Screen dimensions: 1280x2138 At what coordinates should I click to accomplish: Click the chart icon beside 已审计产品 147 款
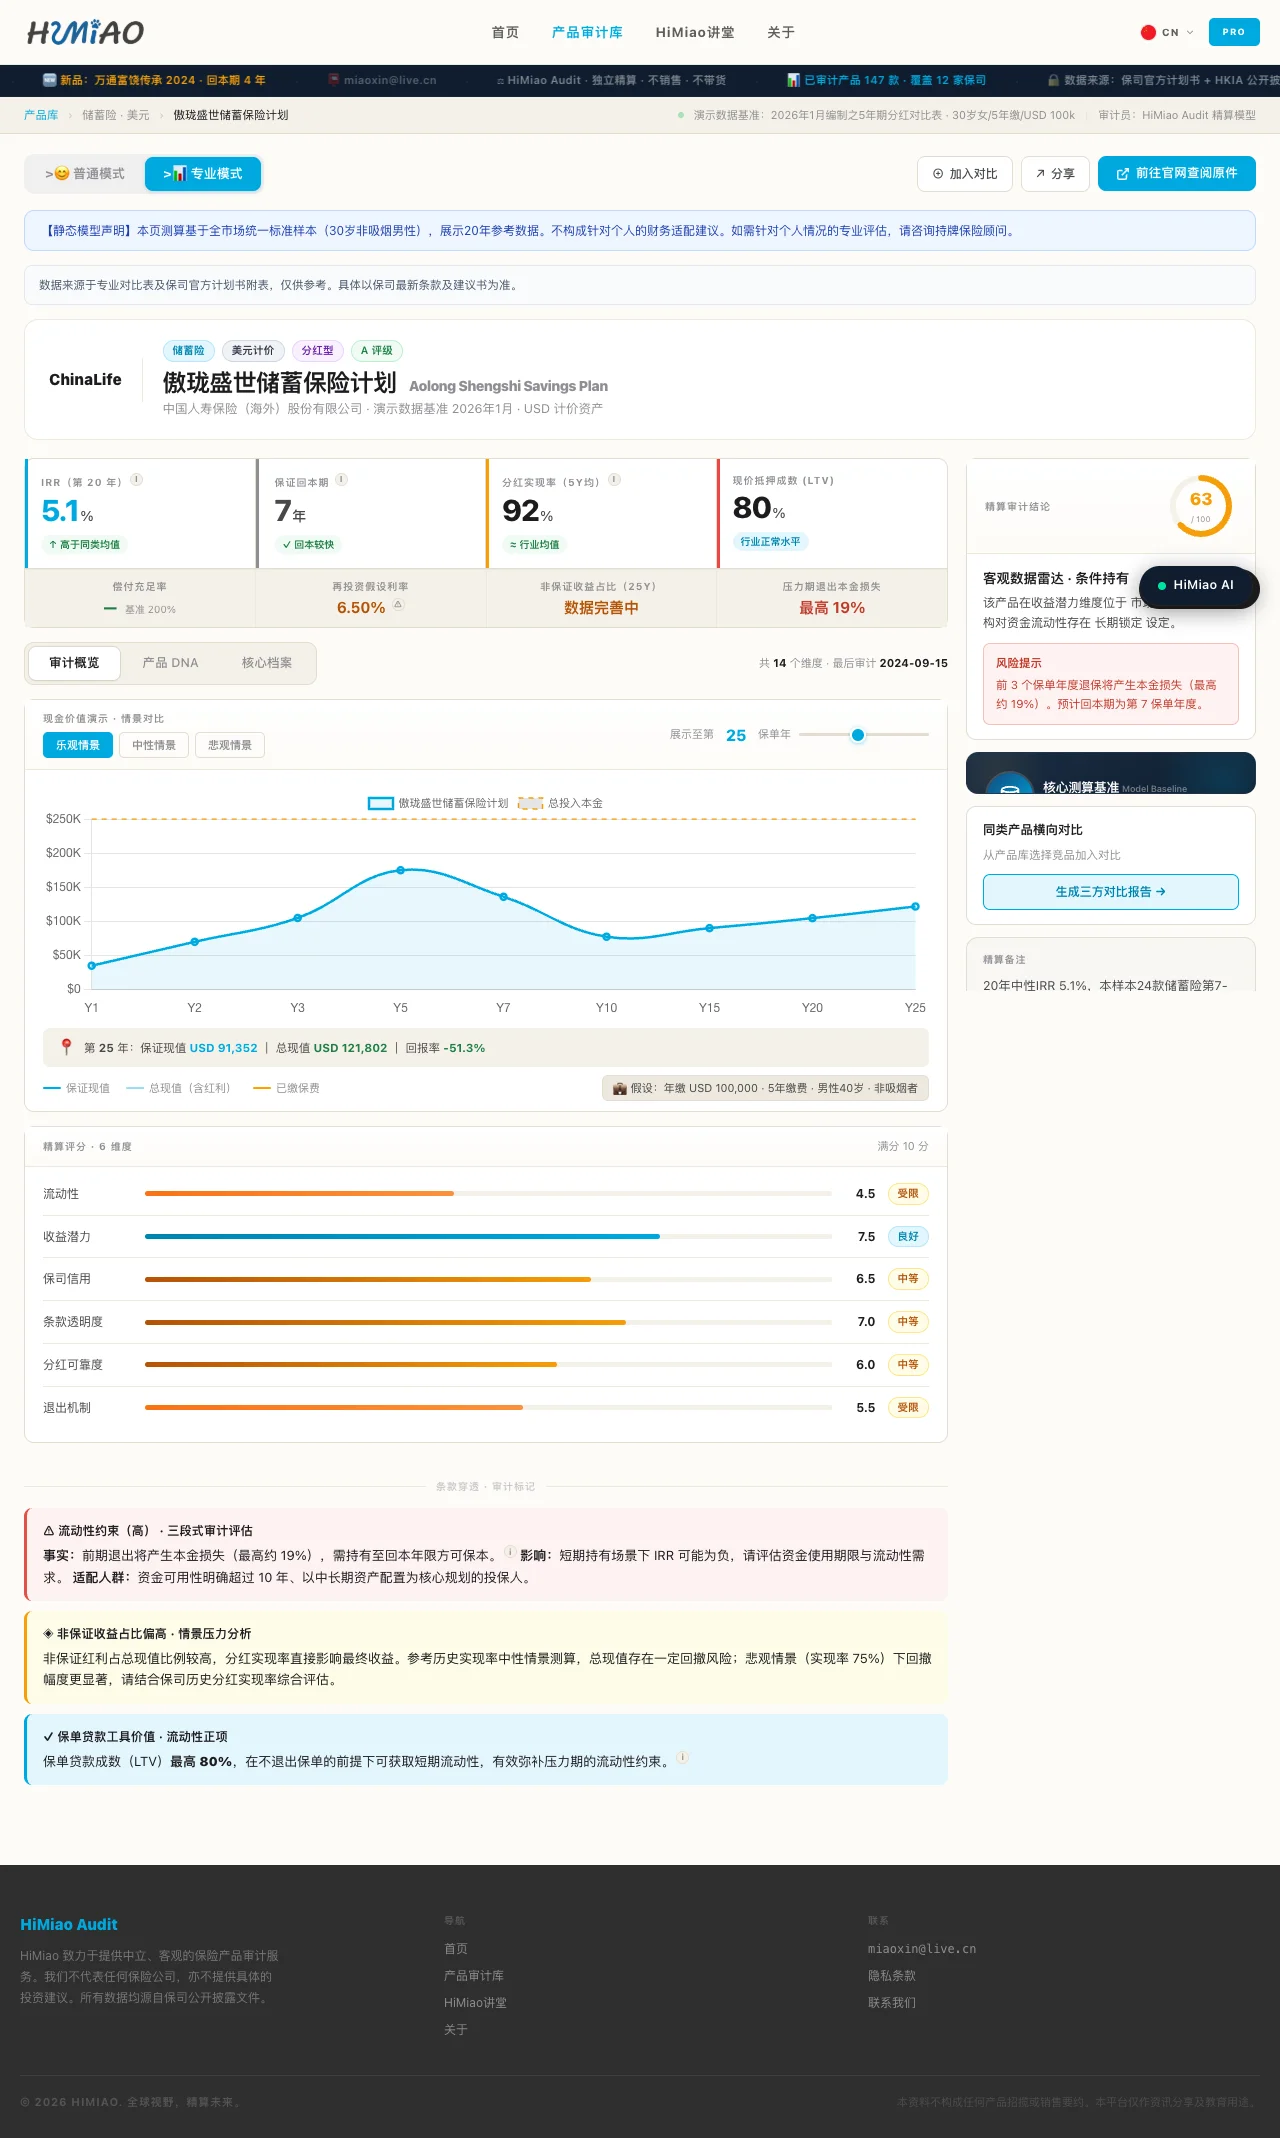793,80
